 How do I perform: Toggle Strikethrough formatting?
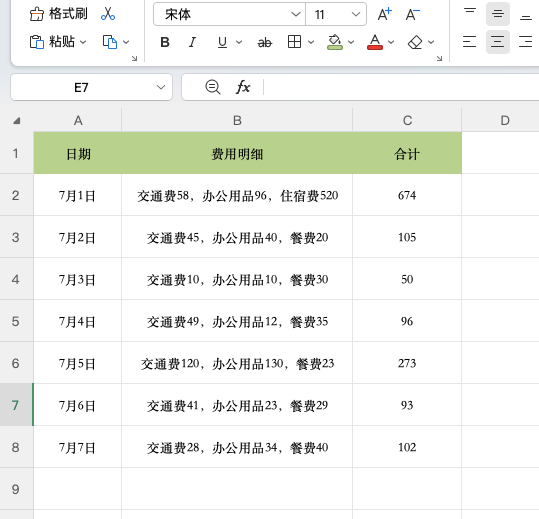265,43
